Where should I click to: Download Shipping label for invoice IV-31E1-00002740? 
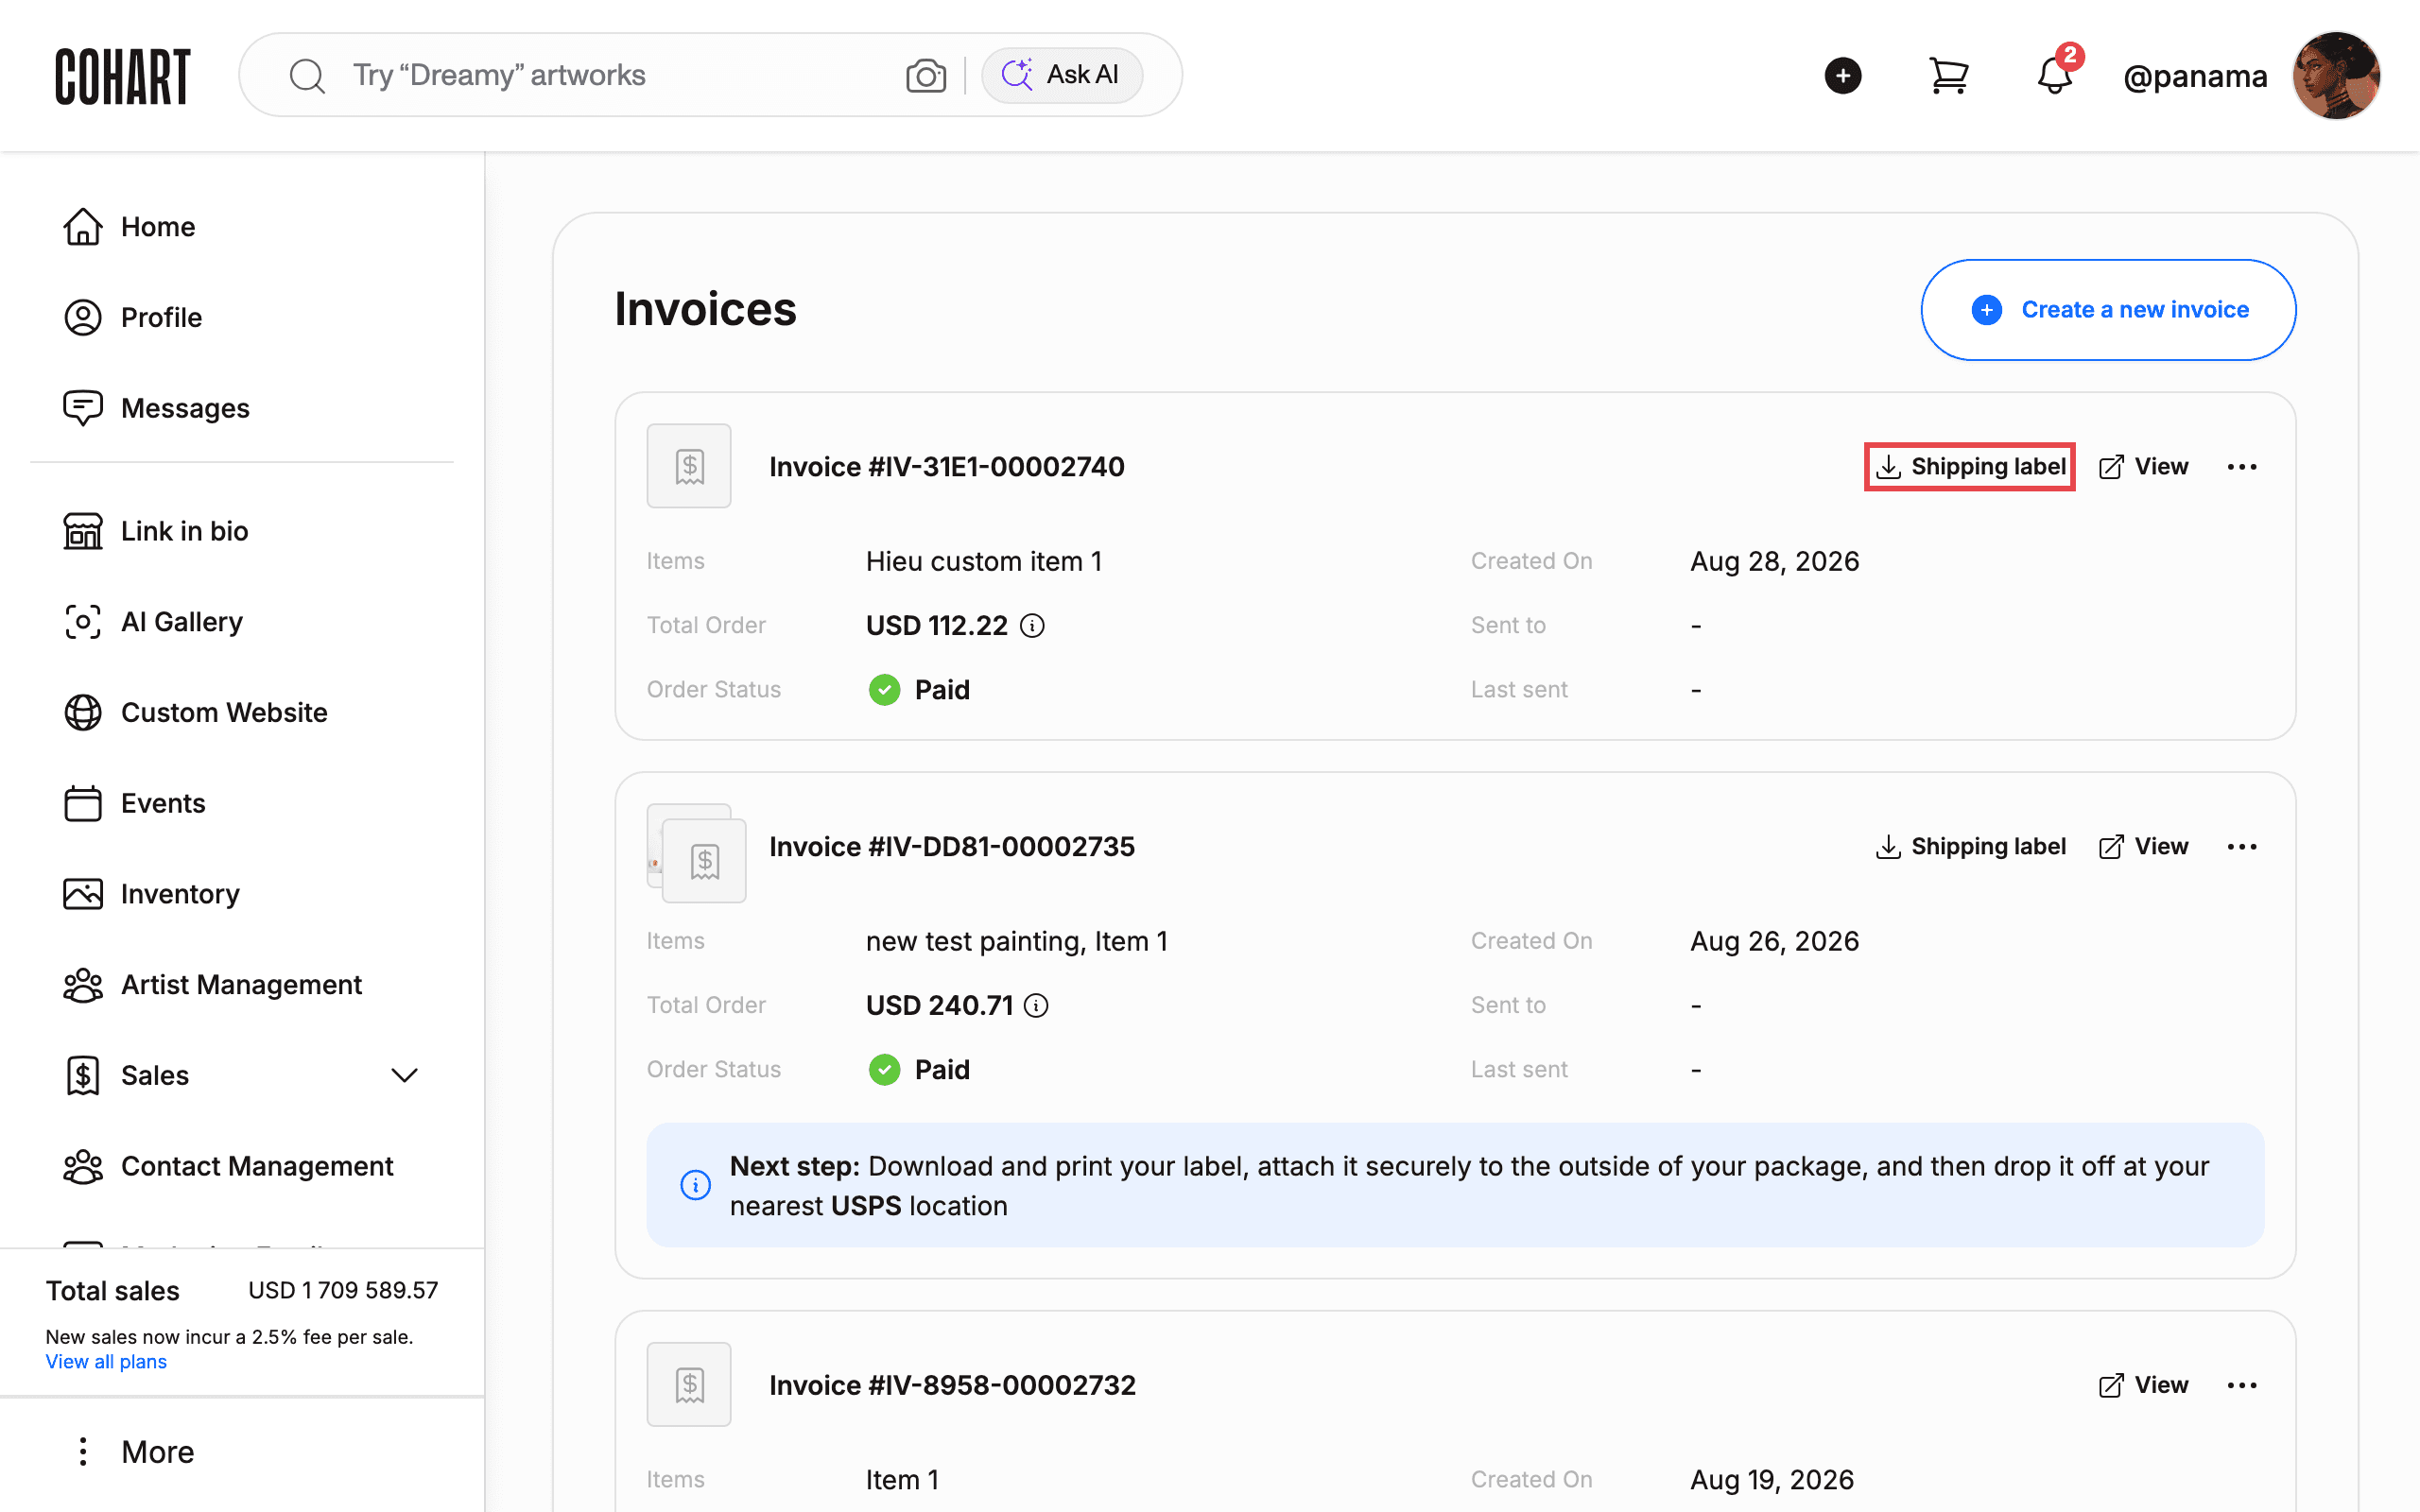(1970, 467)
